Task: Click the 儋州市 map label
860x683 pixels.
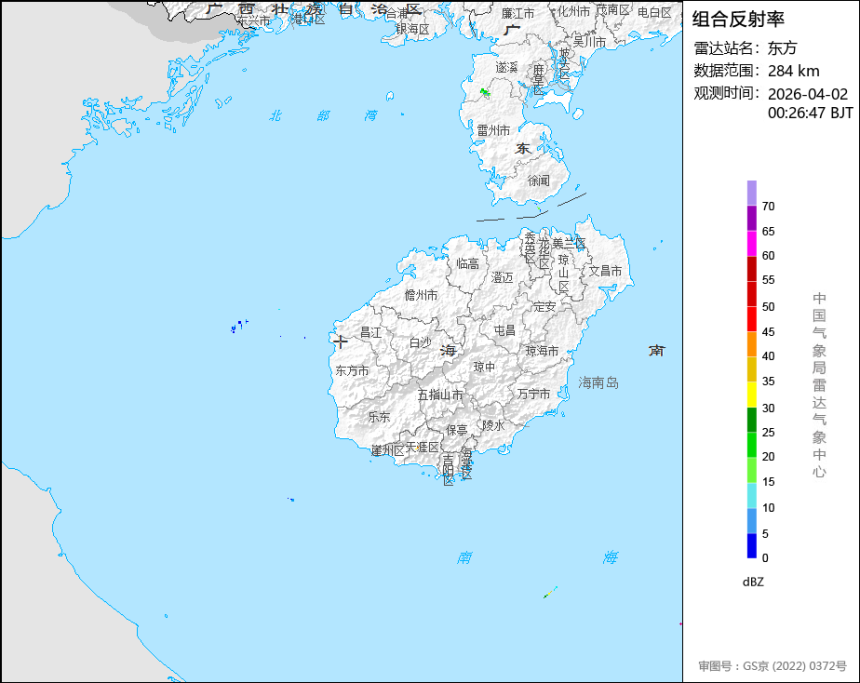Action: pyautogui.click(x=421, y=295)
